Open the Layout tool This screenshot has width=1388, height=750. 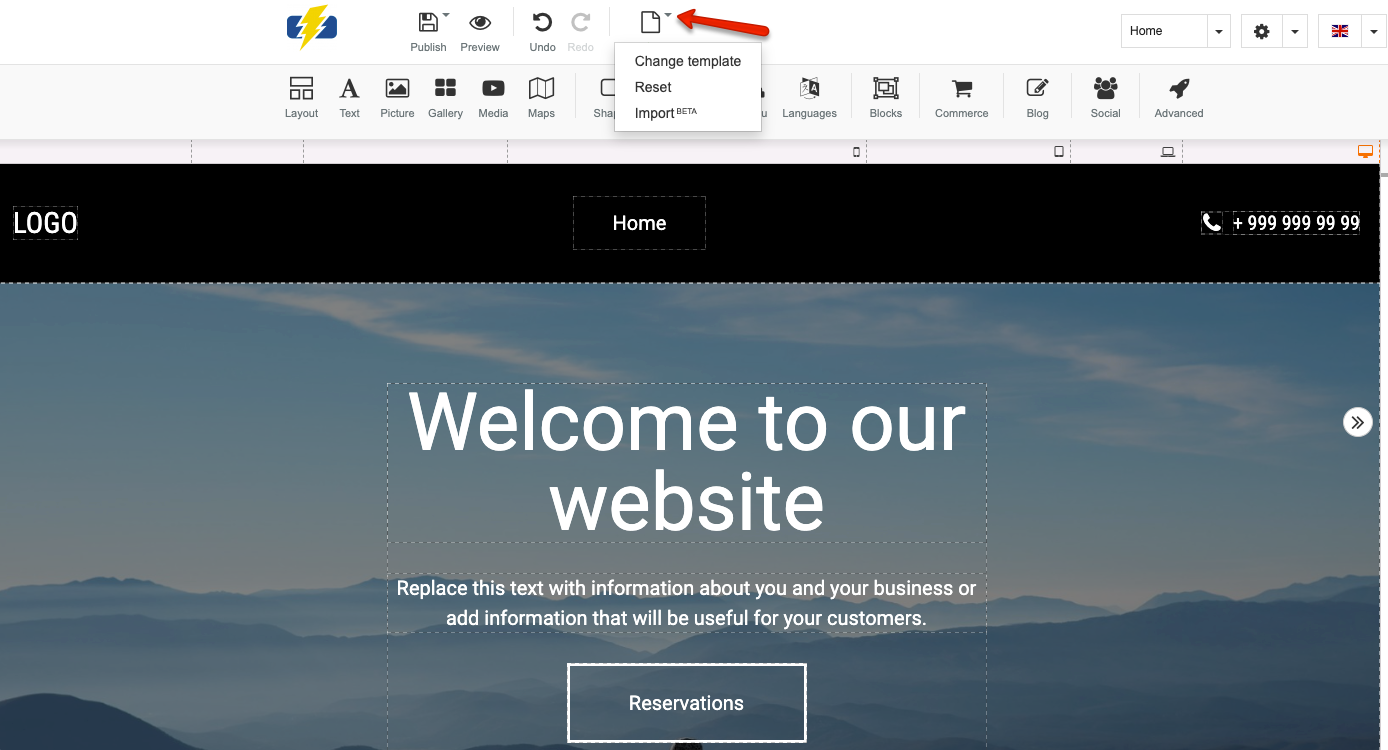(301, 97)
